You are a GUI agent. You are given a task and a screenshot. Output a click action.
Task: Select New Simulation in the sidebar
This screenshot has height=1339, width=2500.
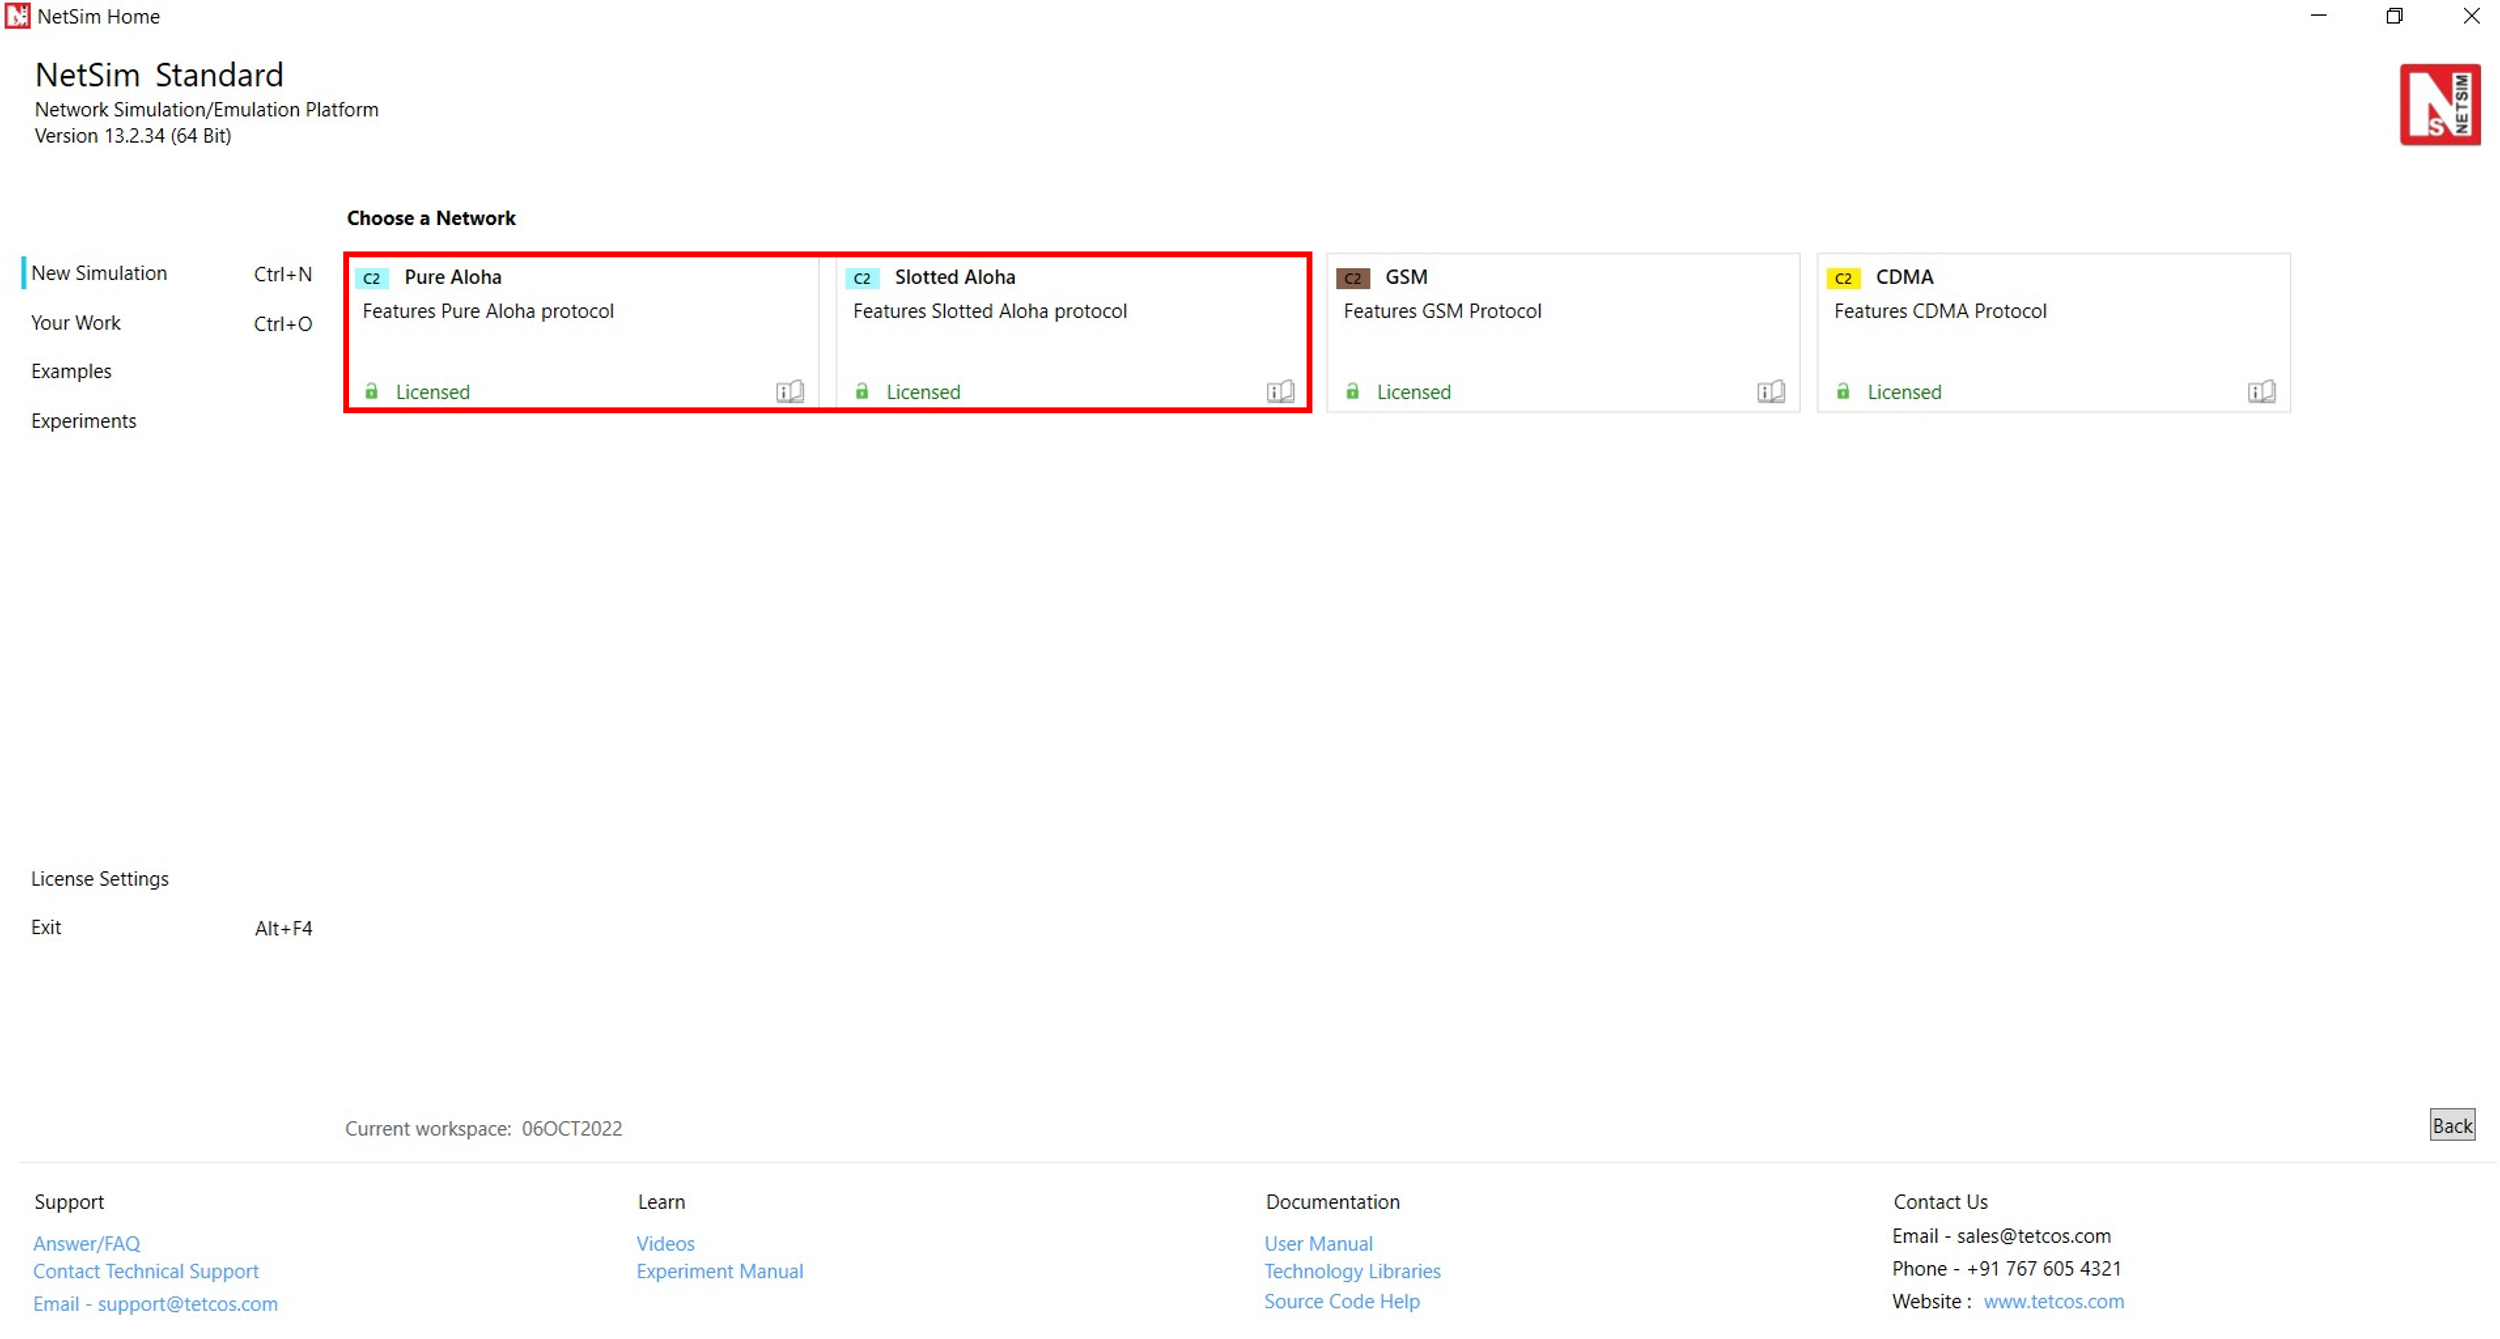click(x=99, y=273)
